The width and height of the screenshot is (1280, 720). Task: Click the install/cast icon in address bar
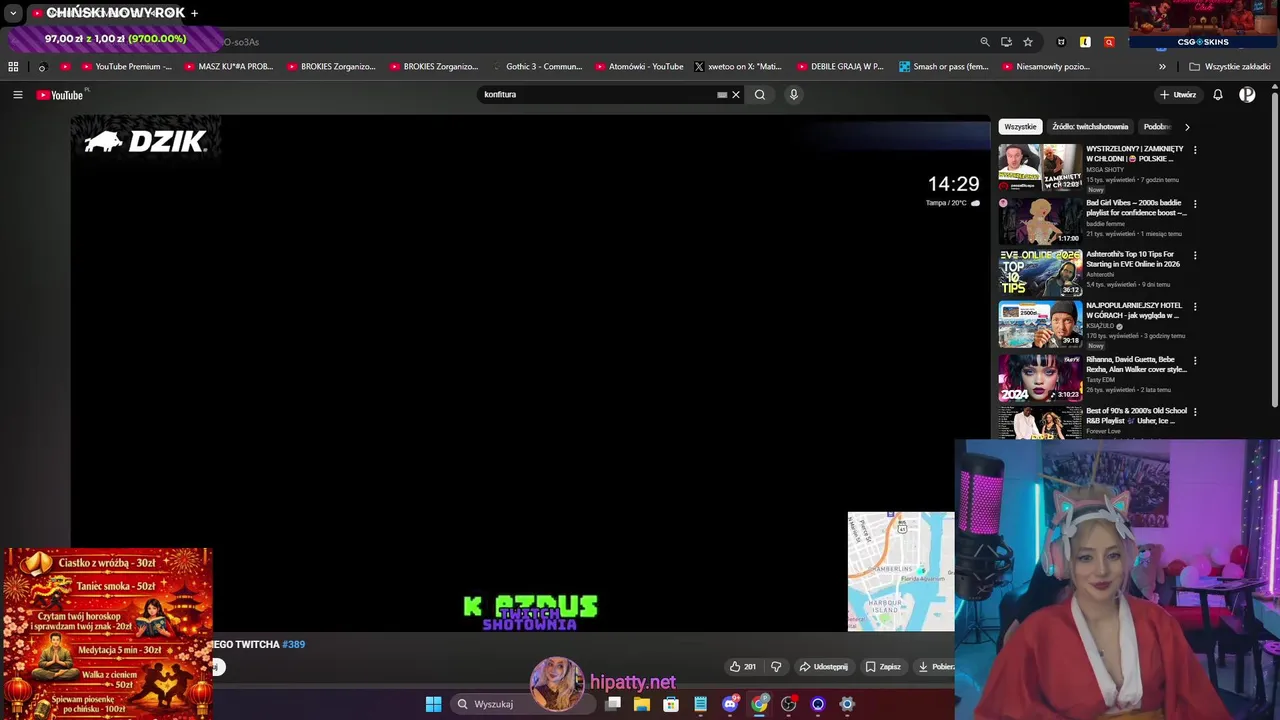[x=1006, y=42]
